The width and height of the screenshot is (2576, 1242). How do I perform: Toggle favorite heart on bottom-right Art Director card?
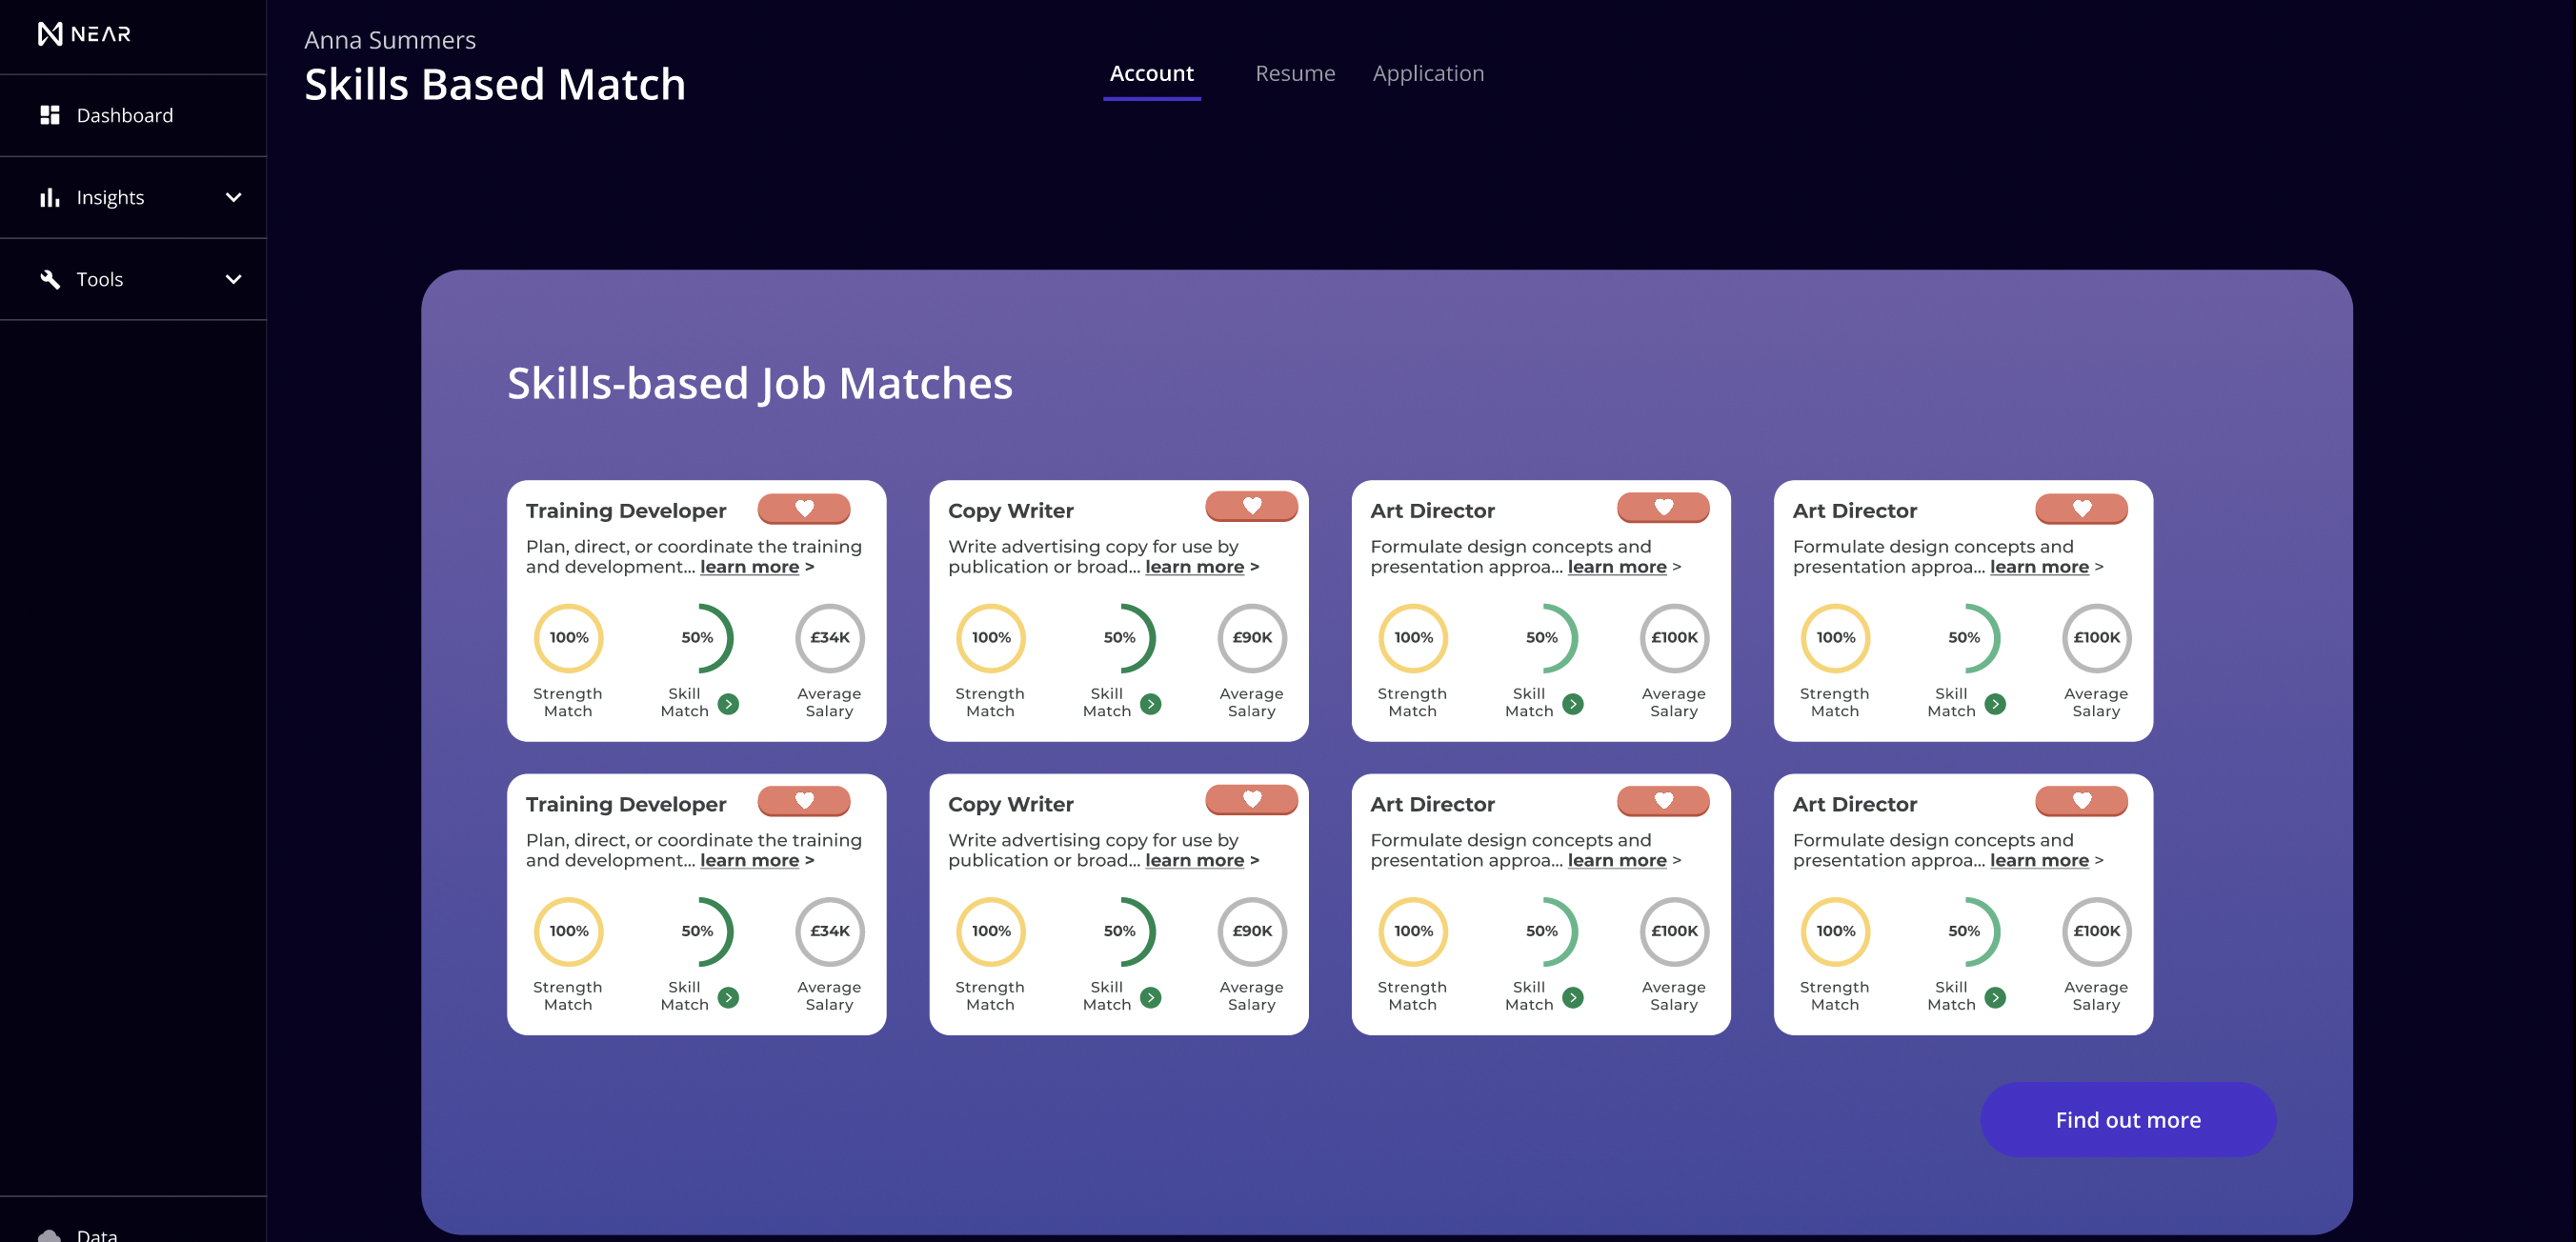click(2081, 801)
